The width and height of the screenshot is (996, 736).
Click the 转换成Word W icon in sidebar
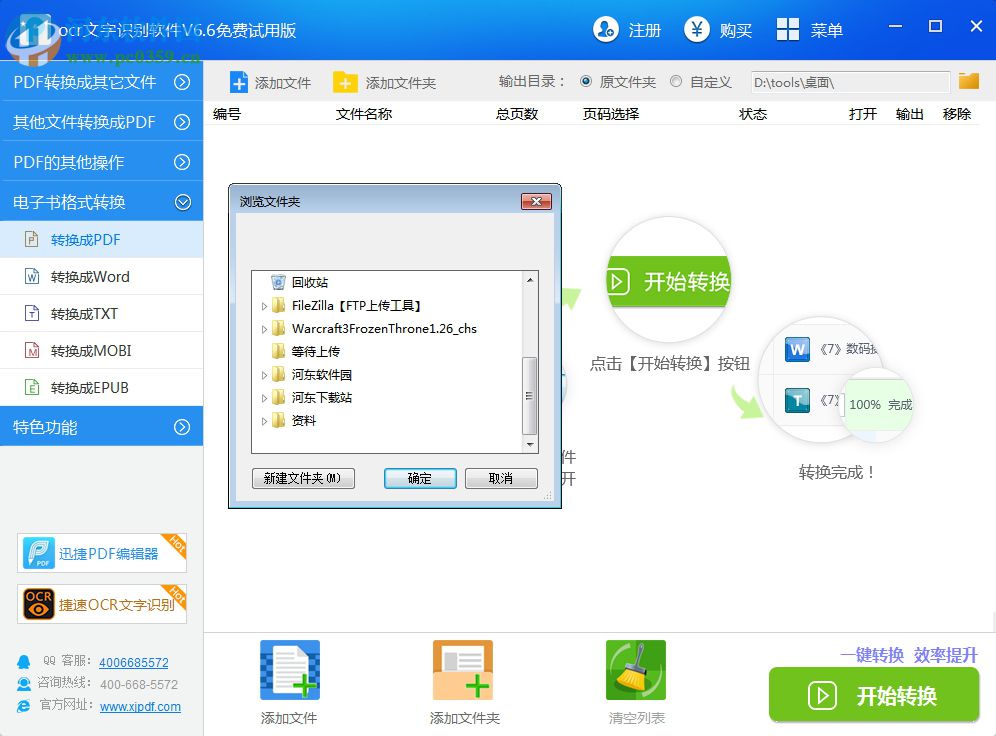pyautogui.click(x=31, y=276)
